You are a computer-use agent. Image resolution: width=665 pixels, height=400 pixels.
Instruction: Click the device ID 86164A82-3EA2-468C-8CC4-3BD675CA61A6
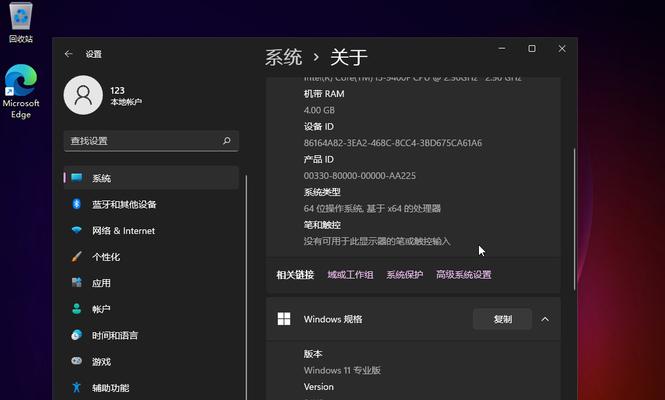tap(393, 143)
